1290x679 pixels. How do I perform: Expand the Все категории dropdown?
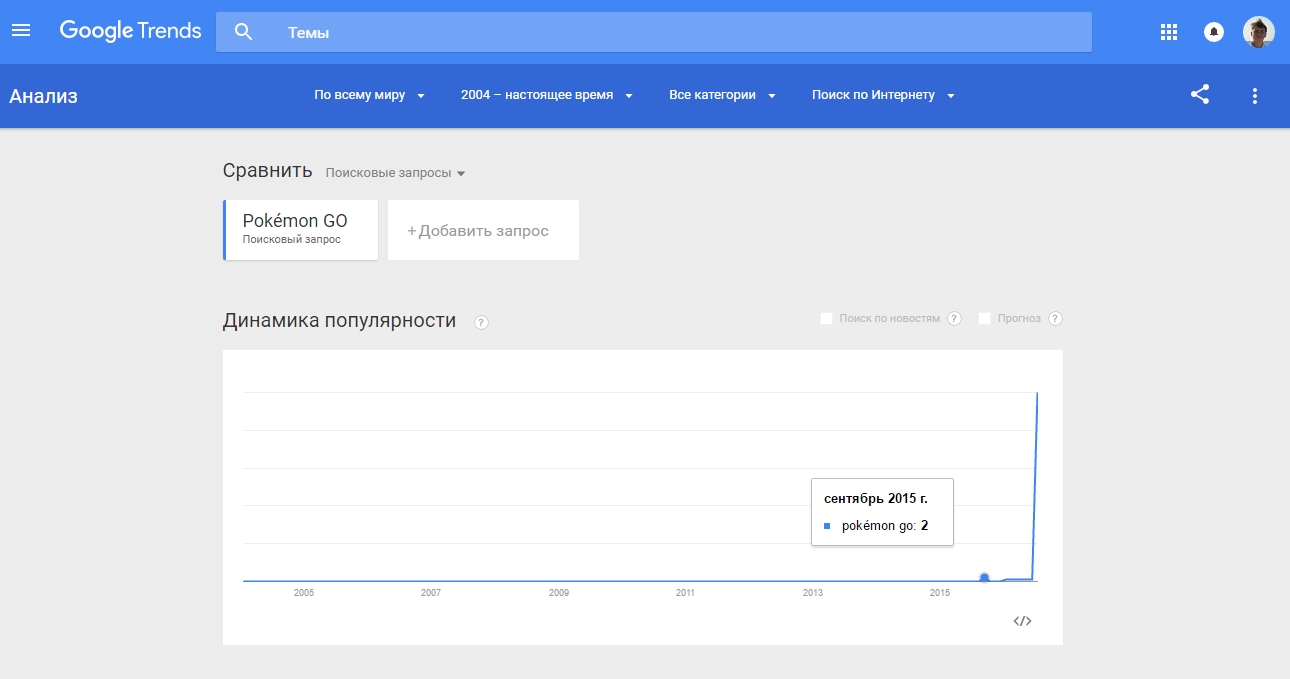pyautogui.click(x=723, y=95)
